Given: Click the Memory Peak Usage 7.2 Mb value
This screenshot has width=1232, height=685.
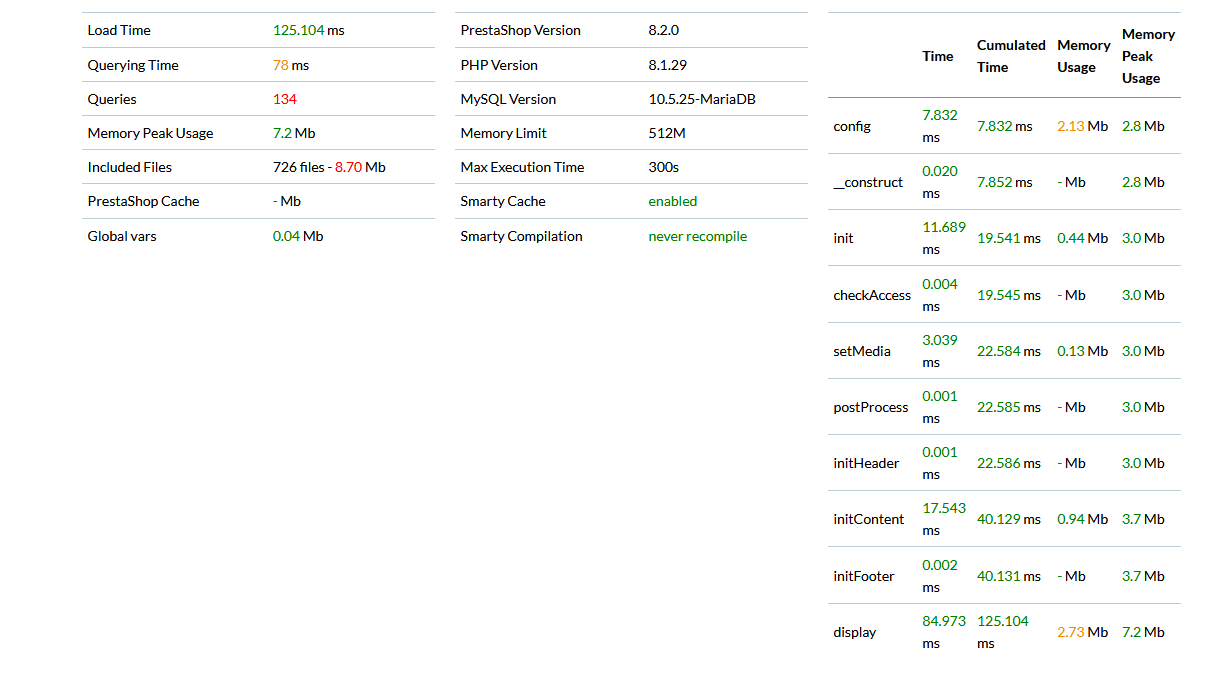Looking at the screenshot, I should 294,133.
